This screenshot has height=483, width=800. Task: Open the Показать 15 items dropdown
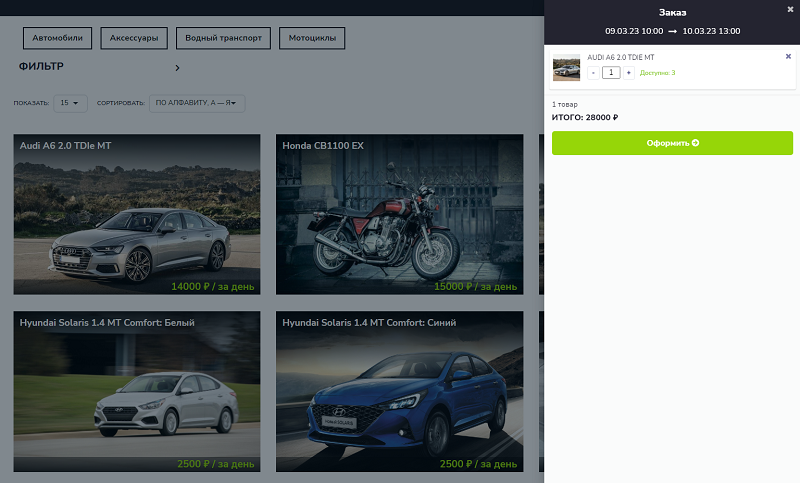click(x=69, y=103)
